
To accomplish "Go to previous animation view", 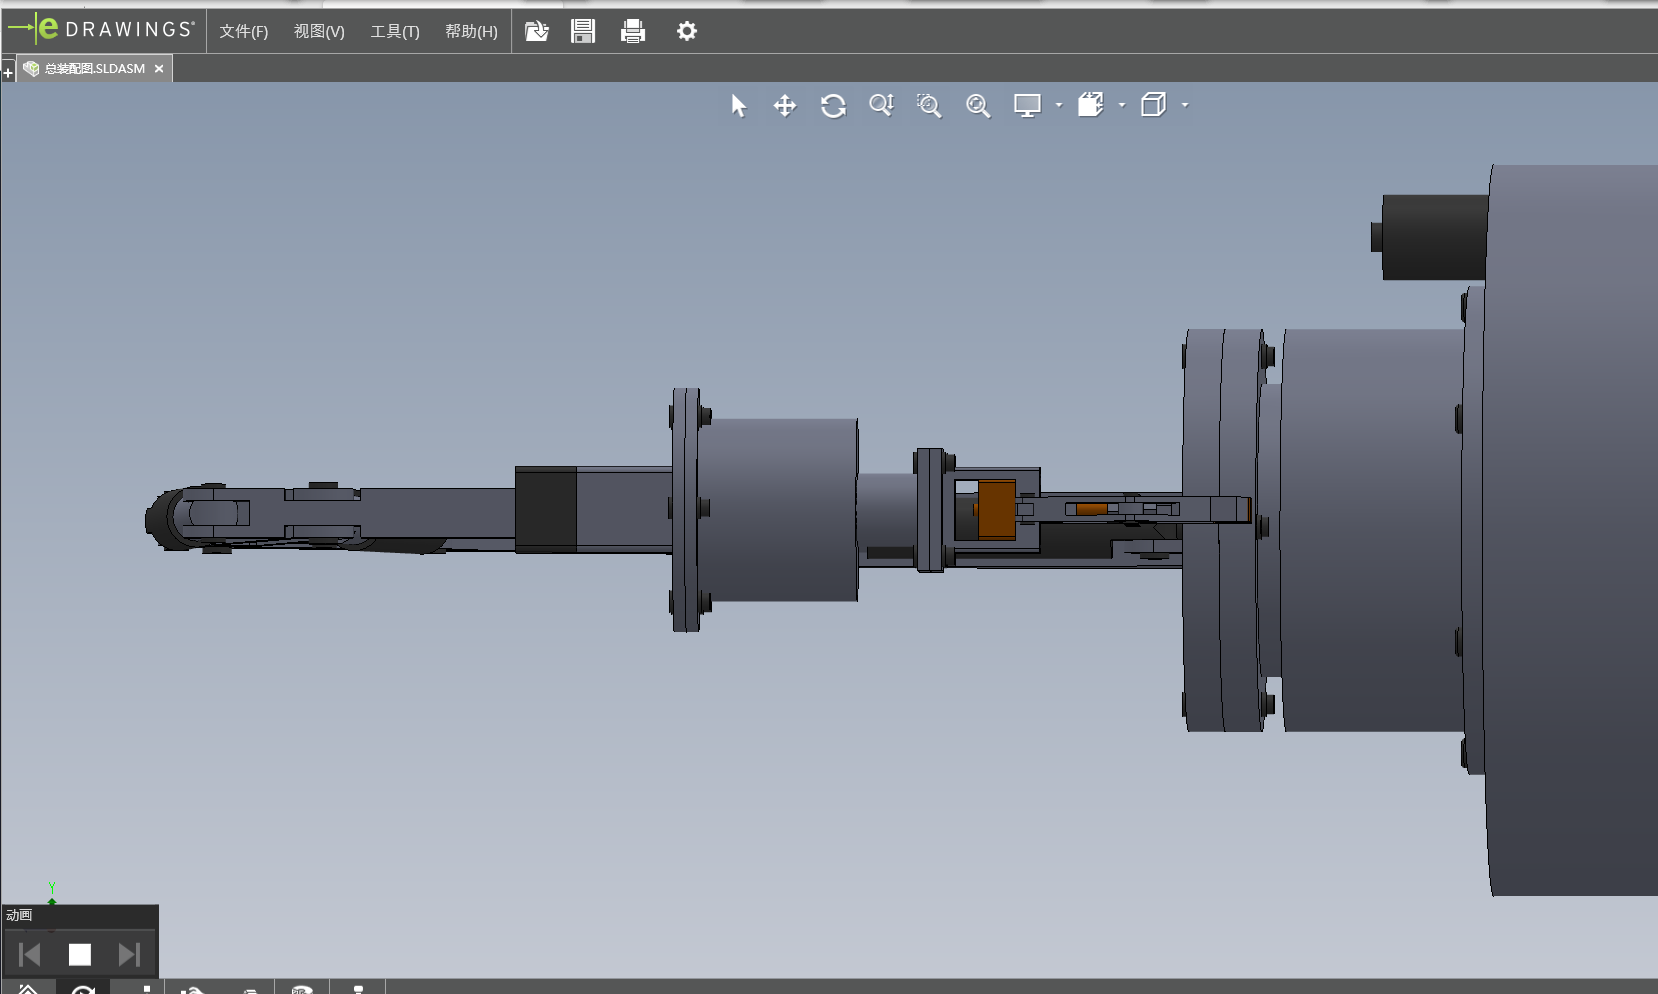I will [30, 955].
